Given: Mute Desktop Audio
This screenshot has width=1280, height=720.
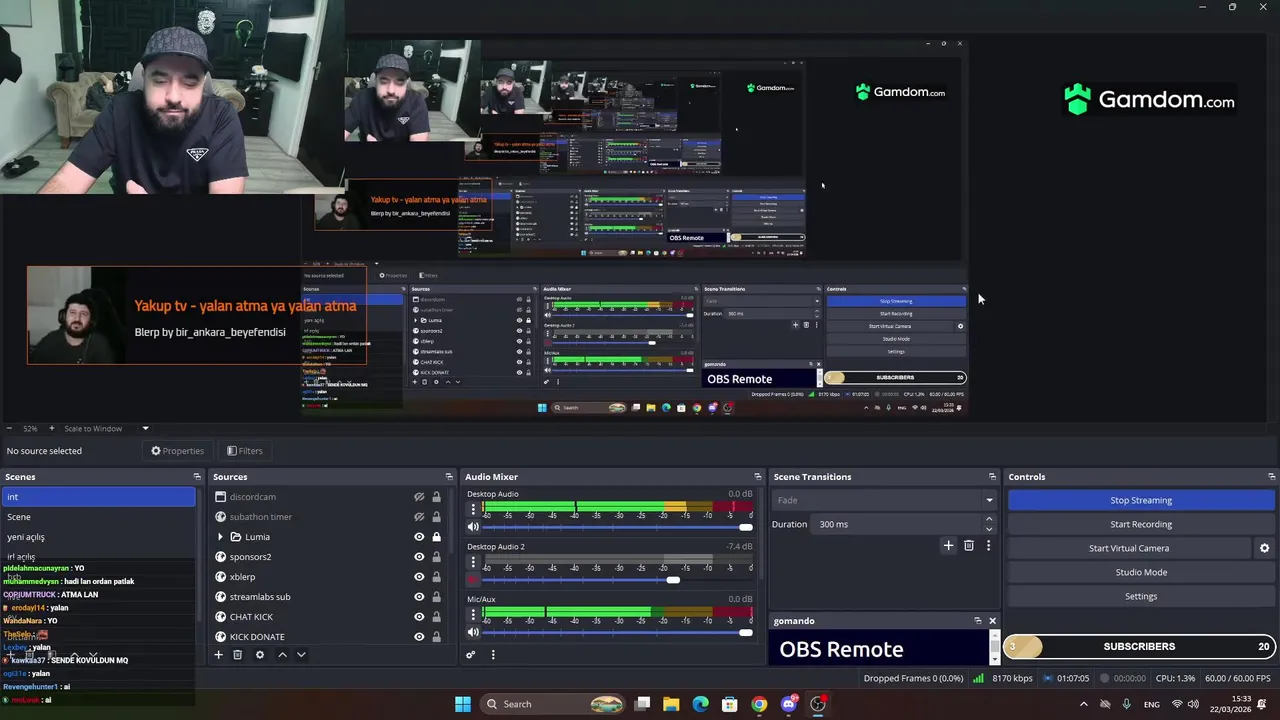Looking at the screenshot, I should pos(473,527).
